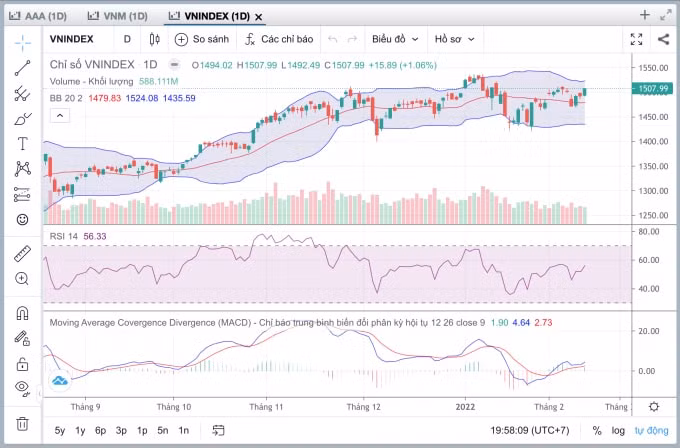Collapse the indicator legend with chevron

pos(60,116)
